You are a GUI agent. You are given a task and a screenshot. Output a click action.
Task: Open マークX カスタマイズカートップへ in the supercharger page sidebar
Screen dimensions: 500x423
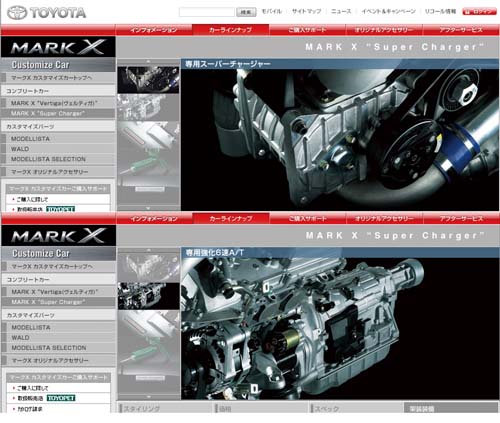click(58, 78)
